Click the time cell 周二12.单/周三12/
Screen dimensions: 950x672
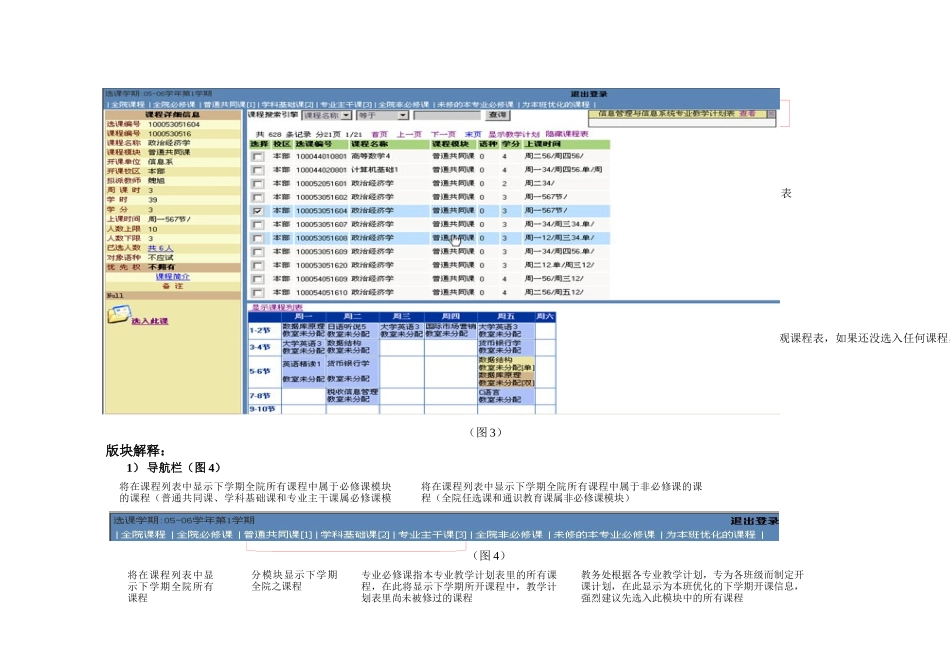click(x=559, y=265)
